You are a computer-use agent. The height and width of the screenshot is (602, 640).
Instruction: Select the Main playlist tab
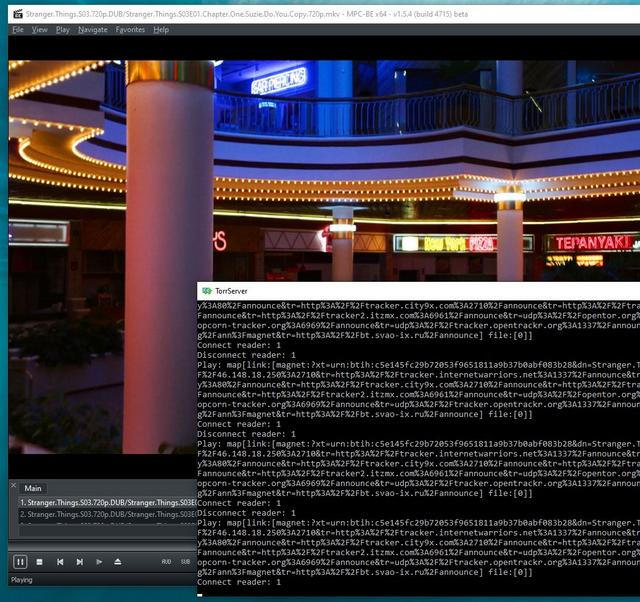[33, 488]
